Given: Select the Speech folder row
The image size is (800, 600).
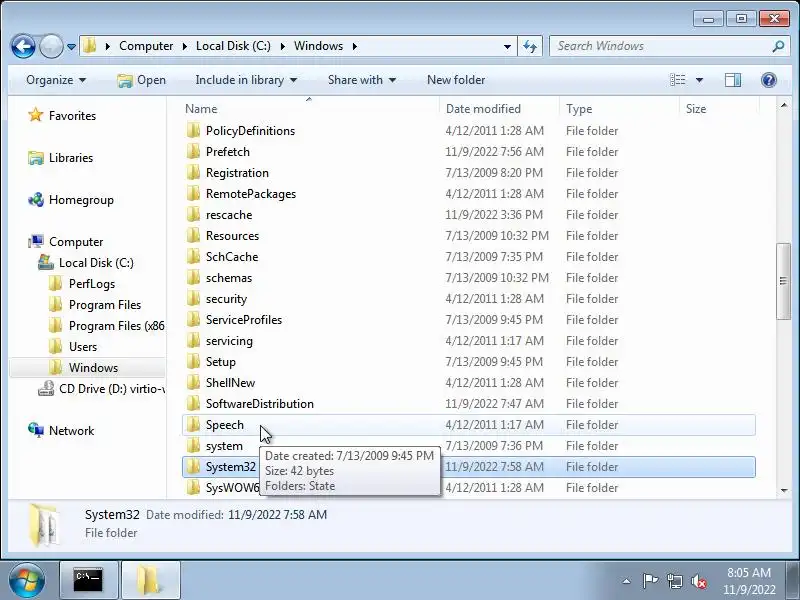Looking at the screenshot, I should click(469, 425).
